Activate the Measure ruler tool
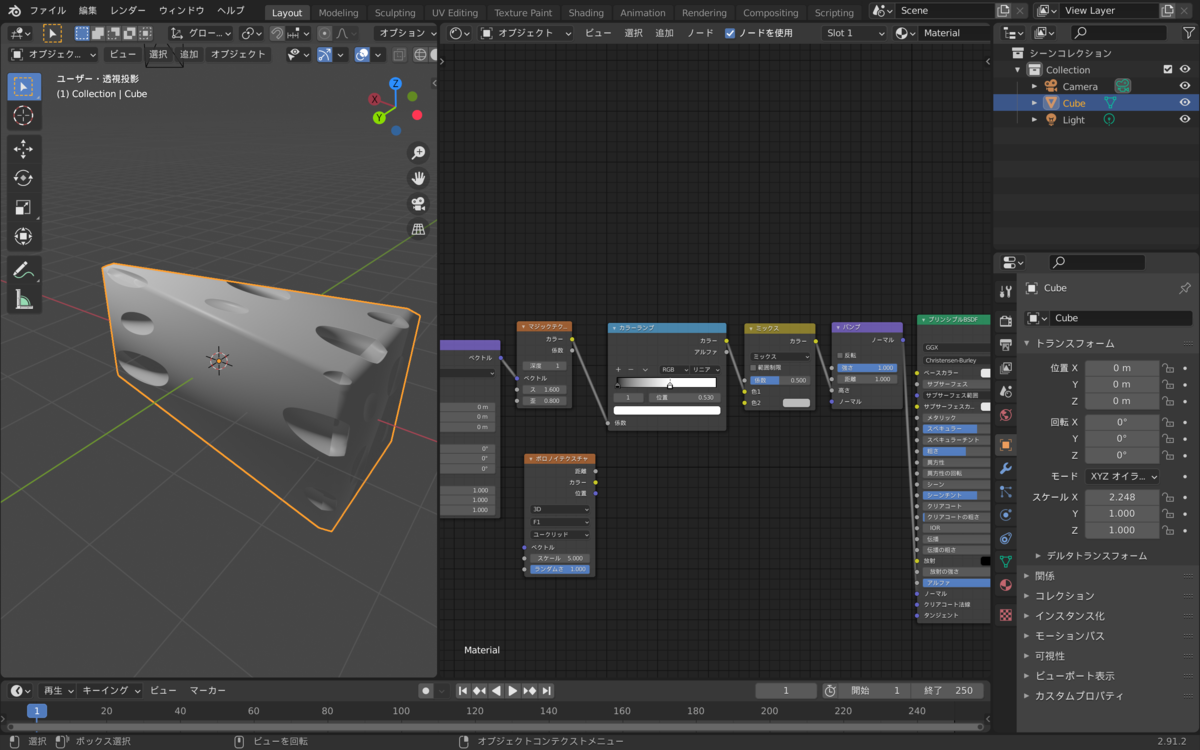1200x750 pixels. pyautogui.click(x=24, y=299)
